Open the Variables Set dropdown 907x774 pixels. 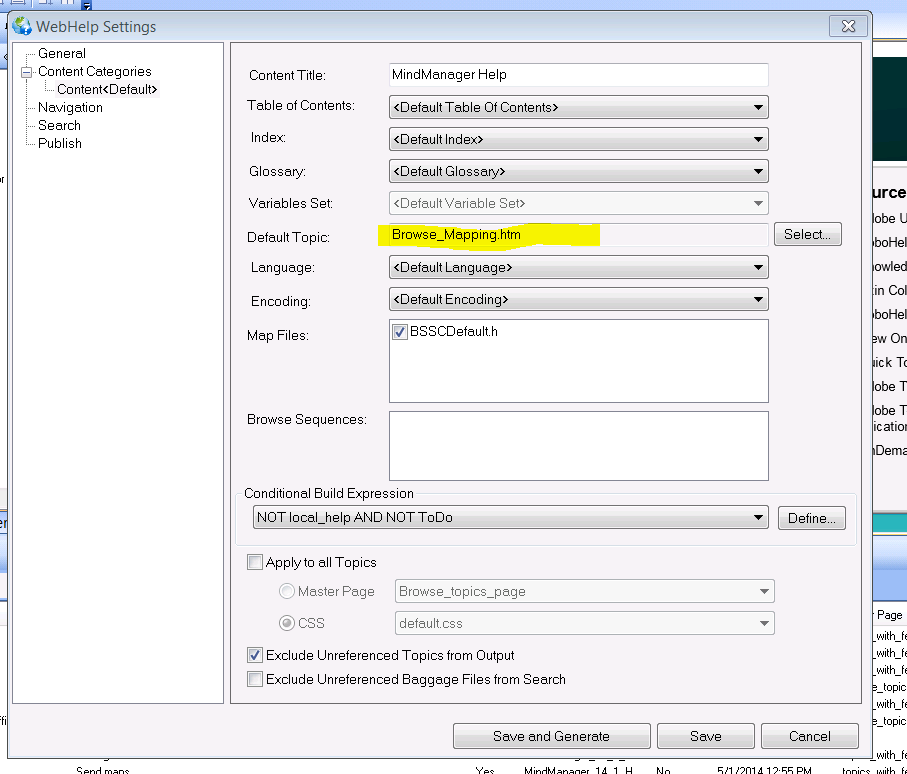point(578,203)
